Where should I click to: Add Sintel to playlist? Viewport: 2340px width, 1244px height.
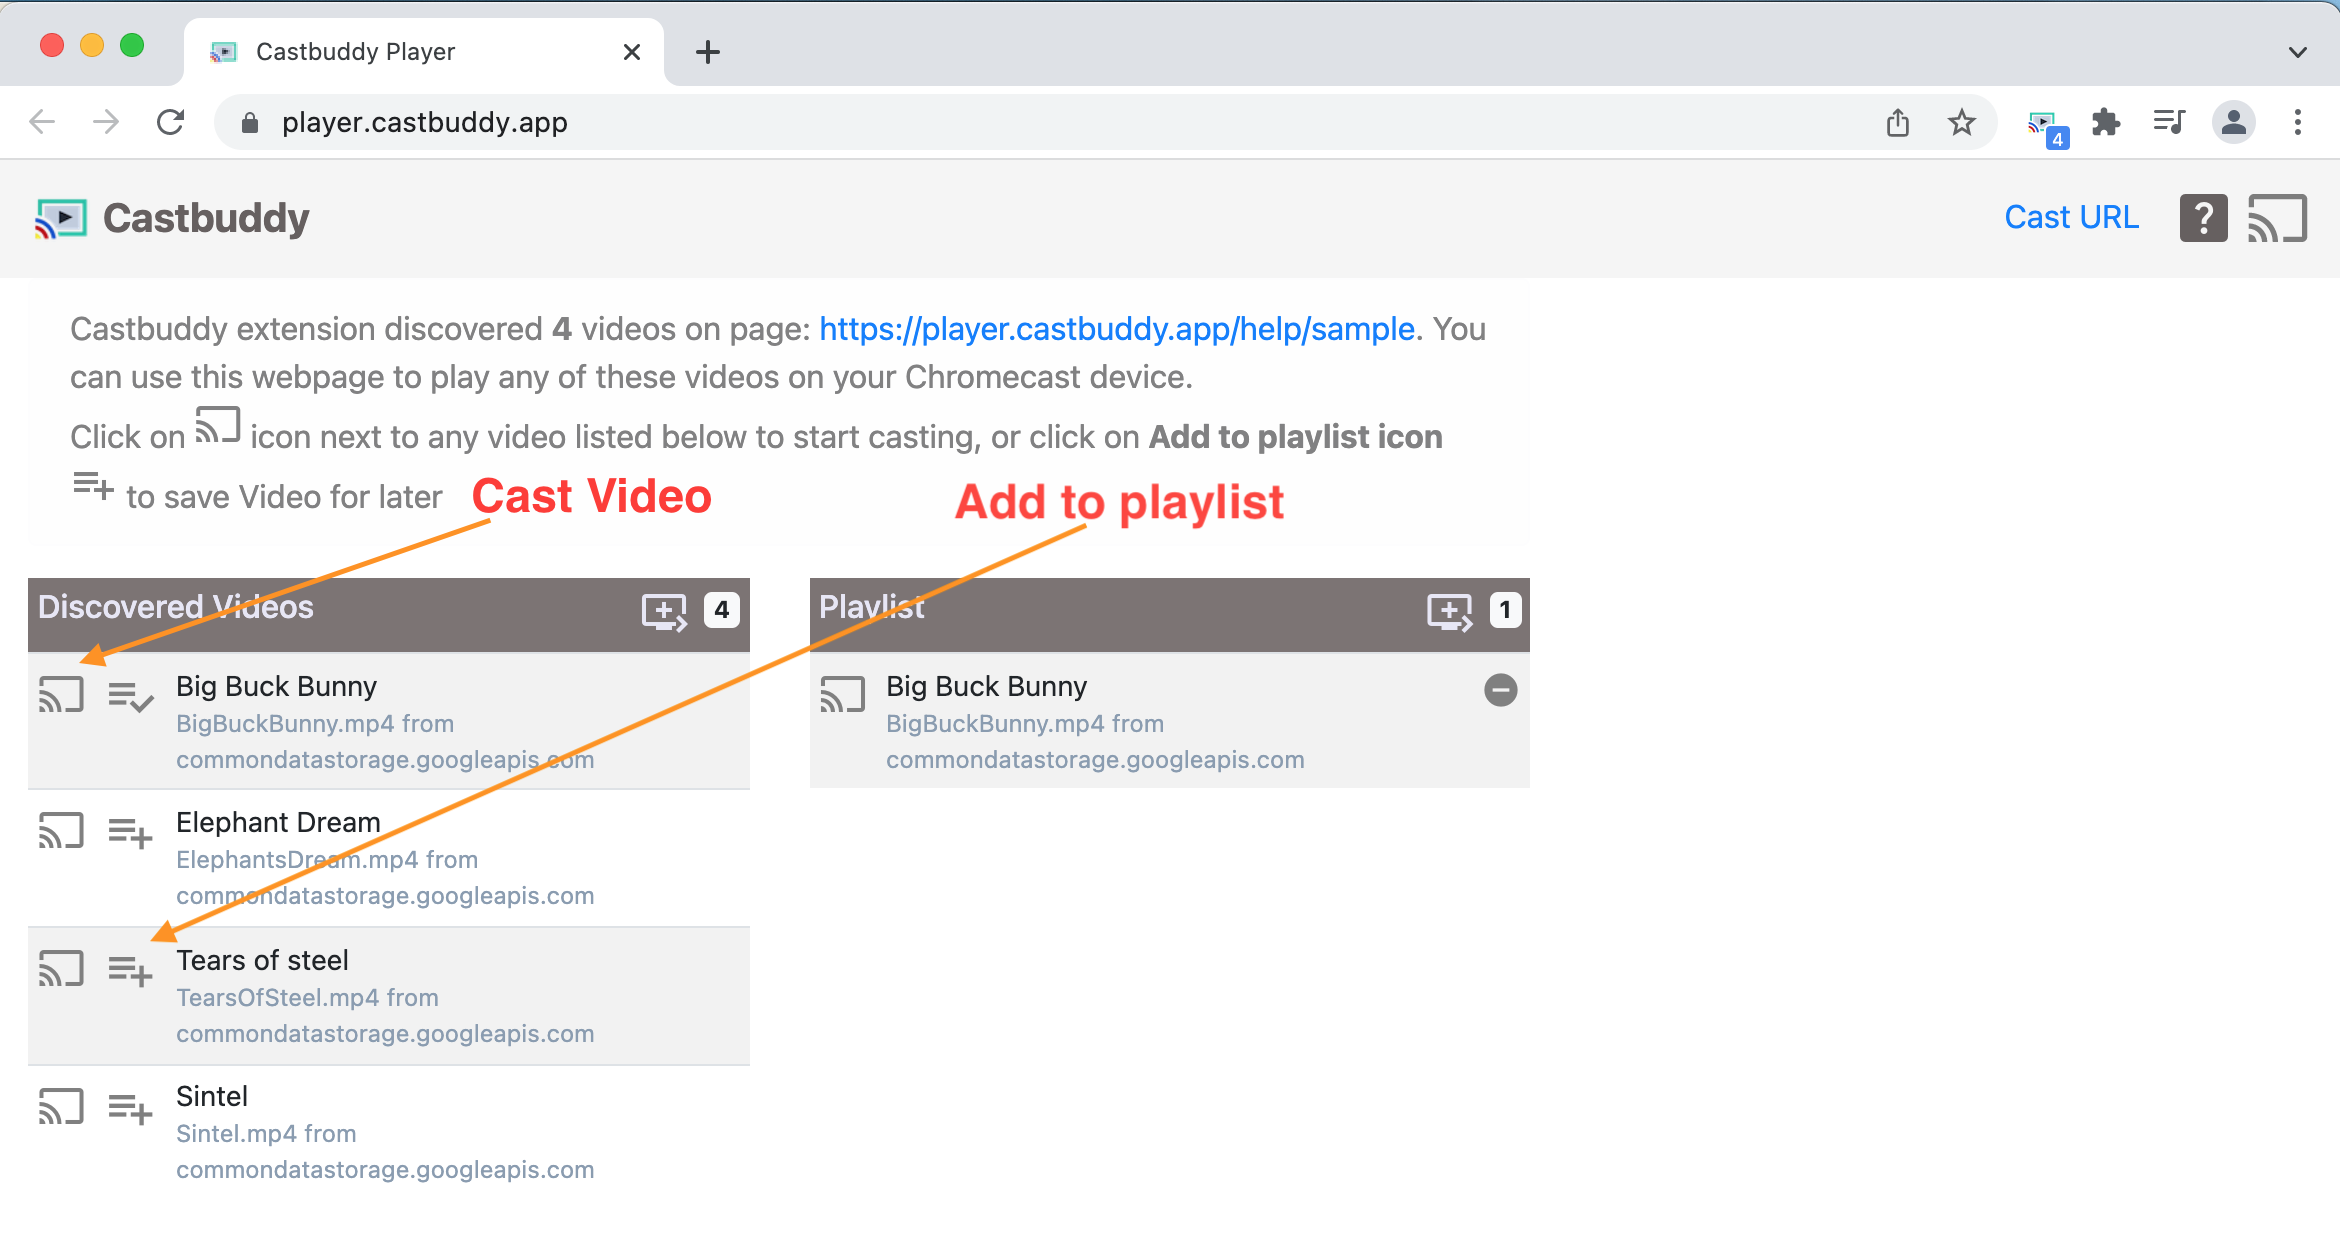pyautogui.click(x=130, y=1107)
